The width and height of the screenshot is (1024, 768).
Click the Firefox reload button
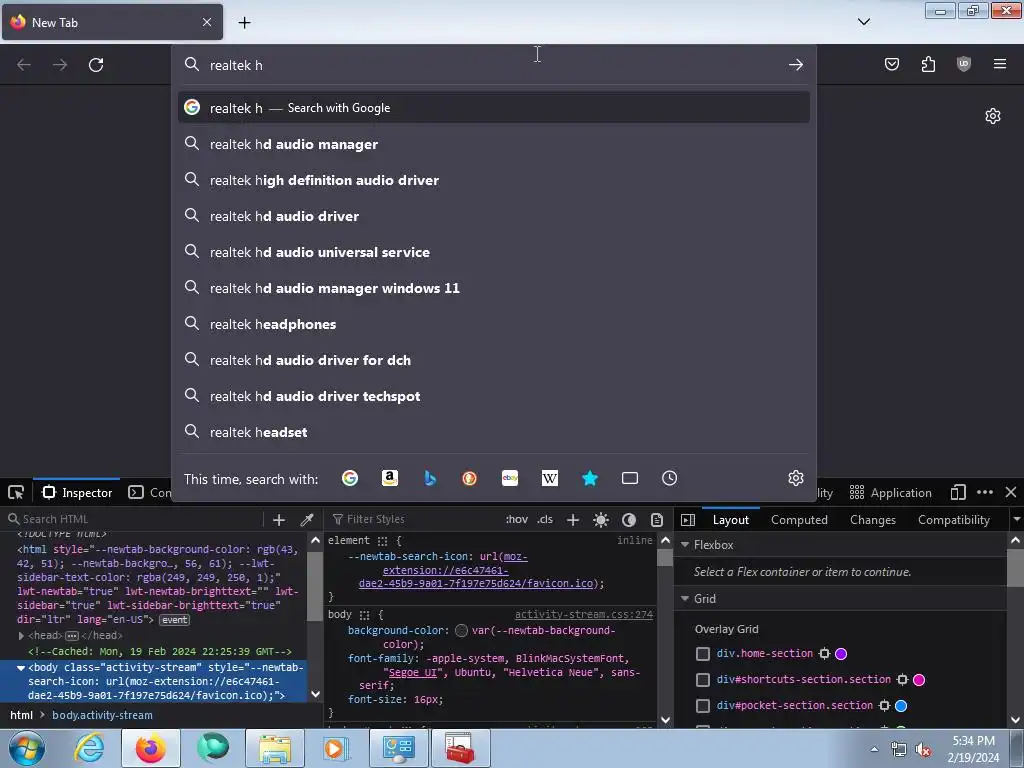coord(96,65)
